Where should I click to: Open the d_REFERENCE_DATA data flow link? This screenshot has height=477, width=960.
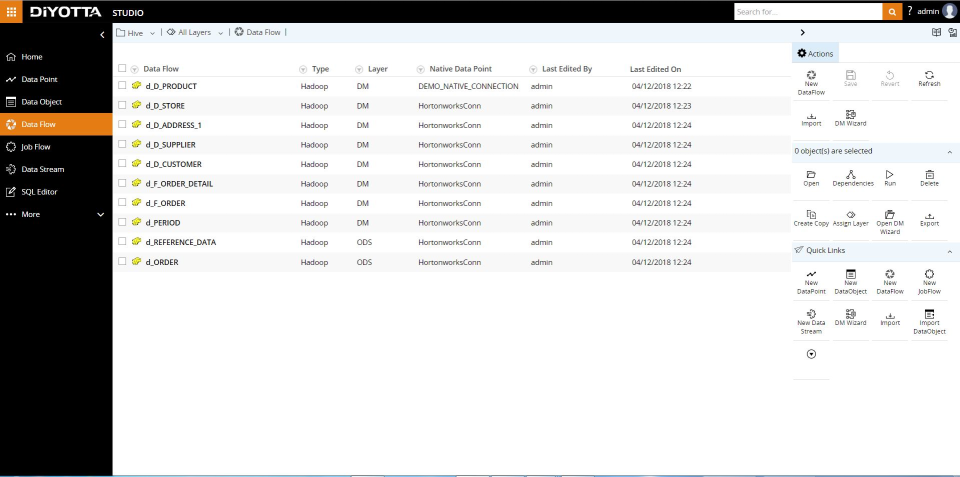pos(181,242)
